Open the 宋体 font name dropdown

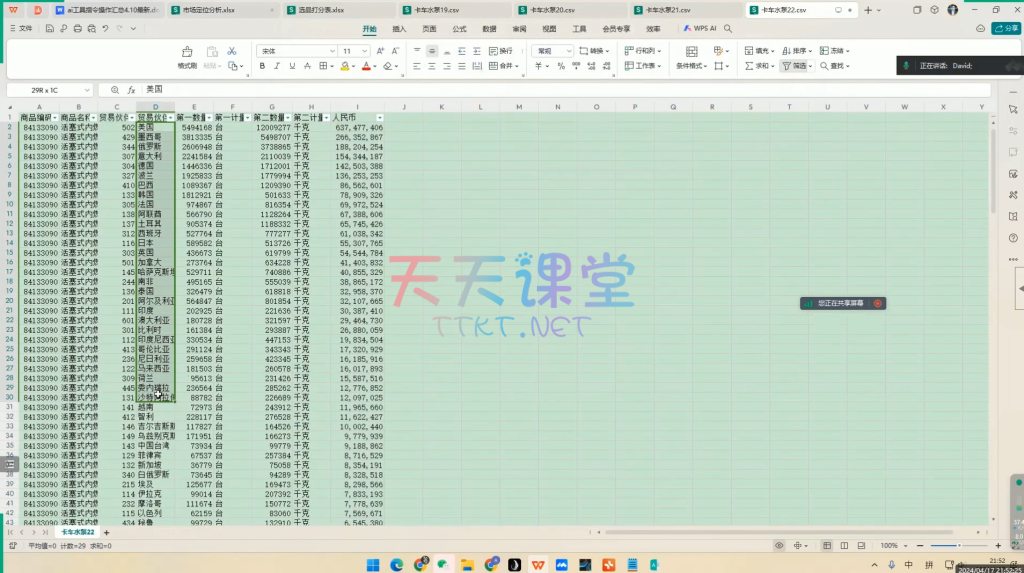(295, 51)
